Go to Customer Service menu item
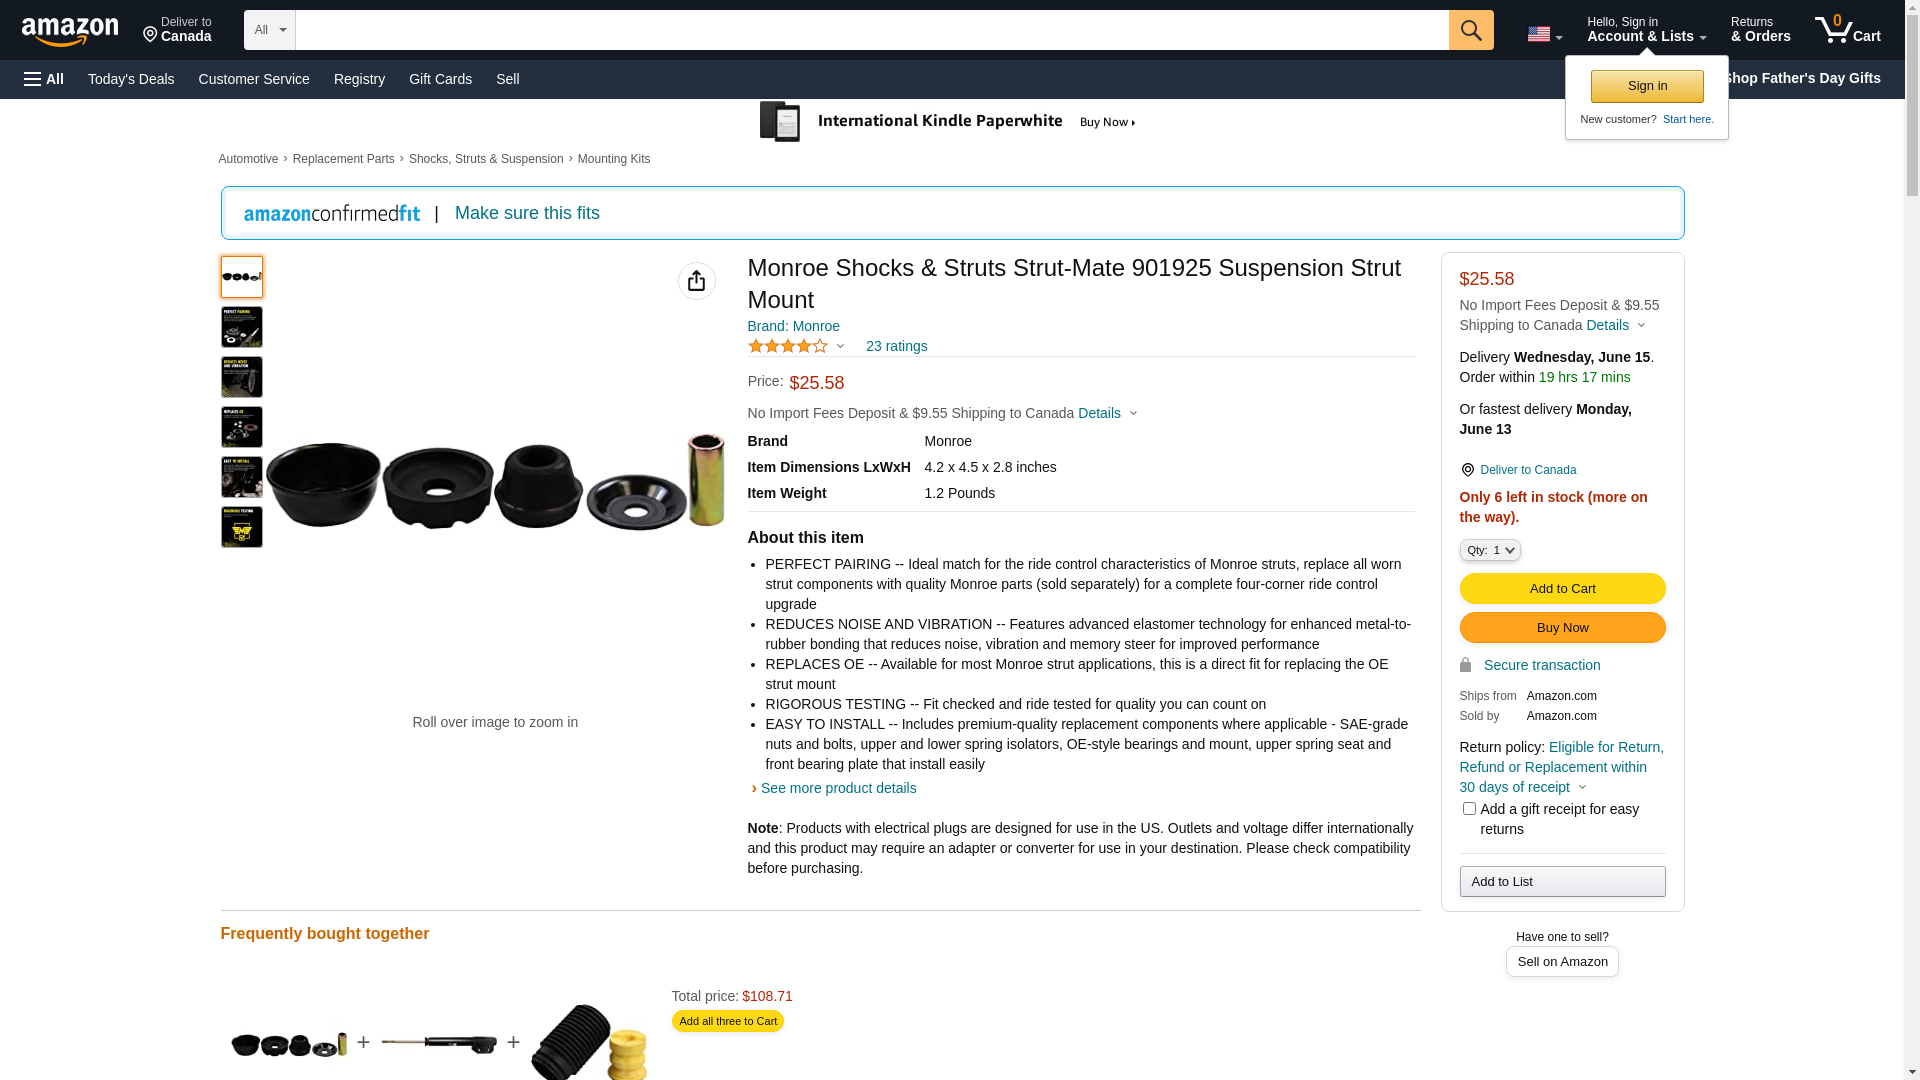 253,79
